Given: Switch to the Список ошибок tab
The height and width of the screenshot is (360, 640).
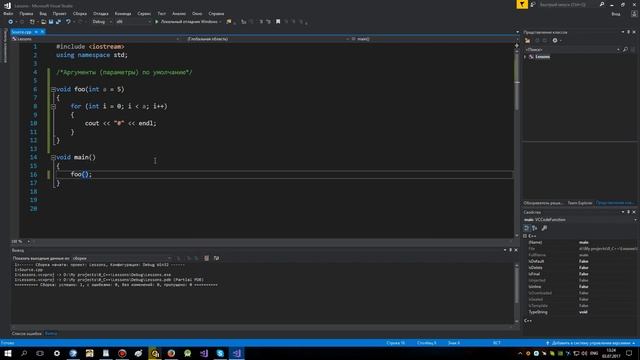Looking at the screenshot, I should click(27, 333).
